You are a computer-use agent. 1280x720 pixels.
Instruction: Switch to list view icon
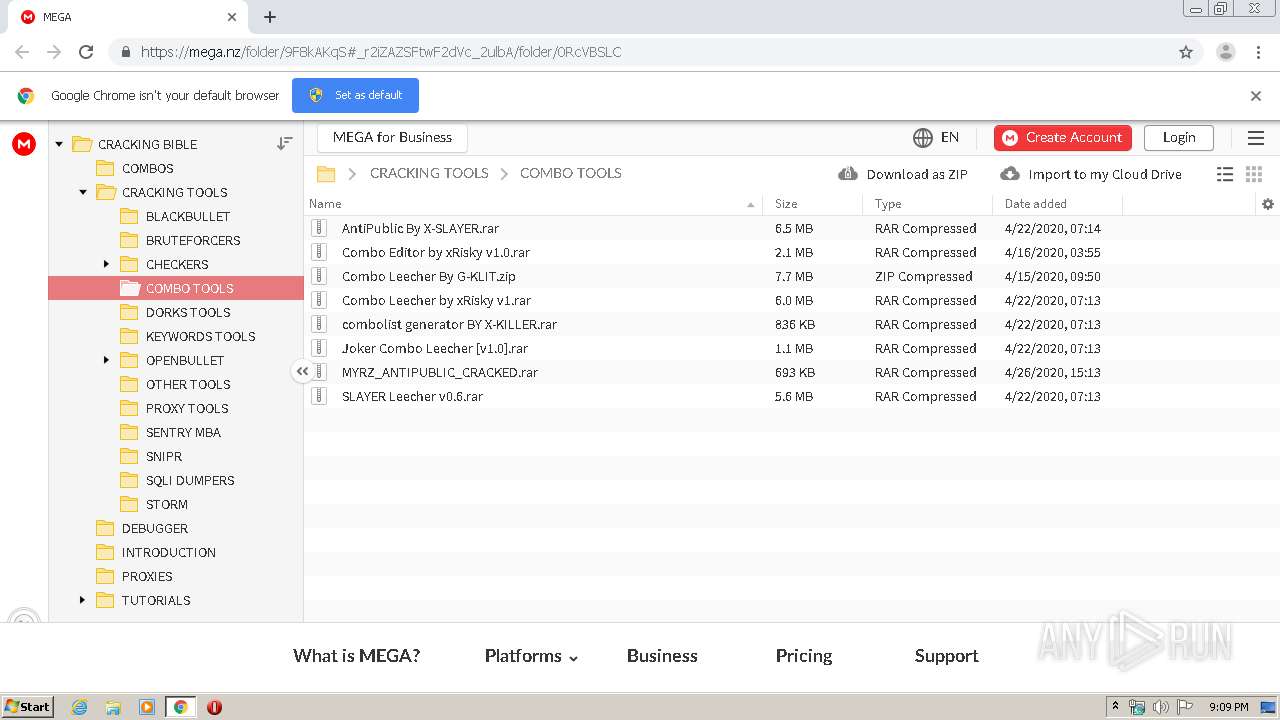point(1225,174)
